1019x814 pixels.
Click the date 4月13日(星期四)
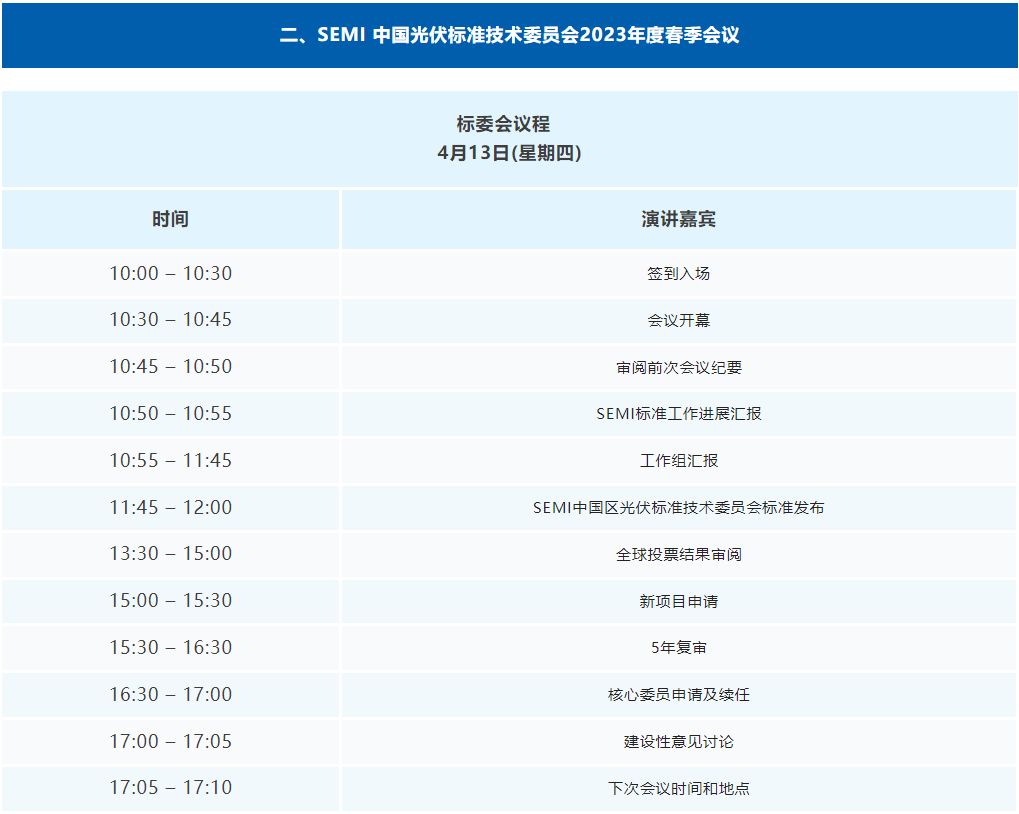click(510, 153)
